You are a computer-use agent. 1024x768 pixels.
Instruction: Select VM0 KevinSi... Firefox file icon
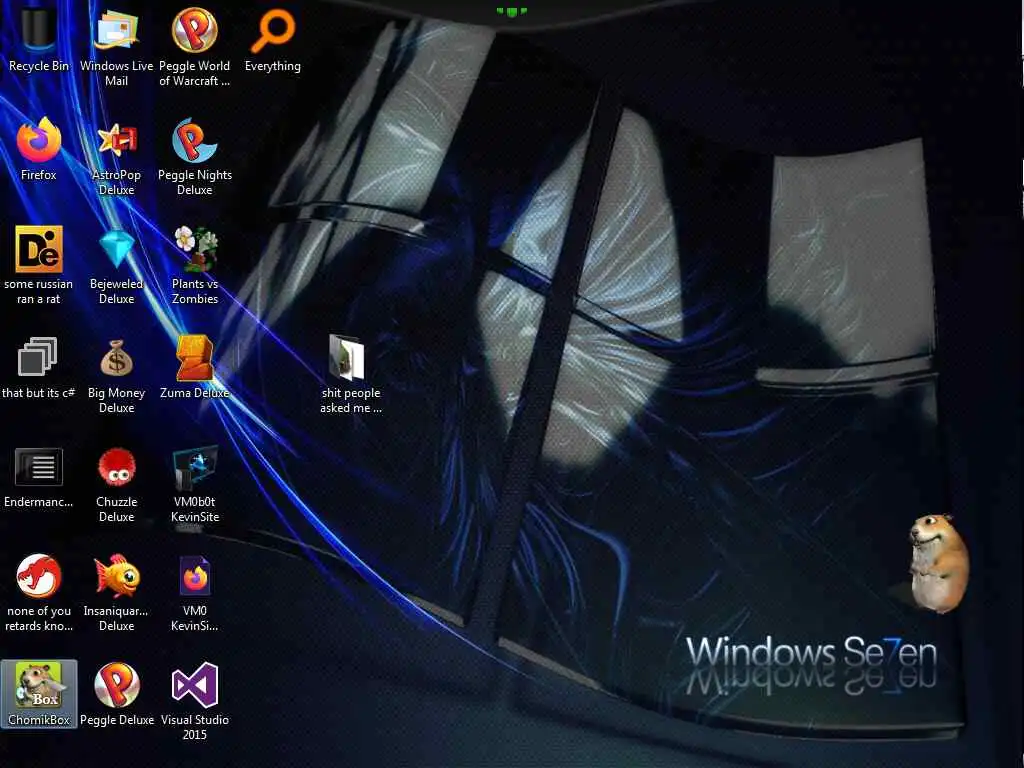coord(195,576)
